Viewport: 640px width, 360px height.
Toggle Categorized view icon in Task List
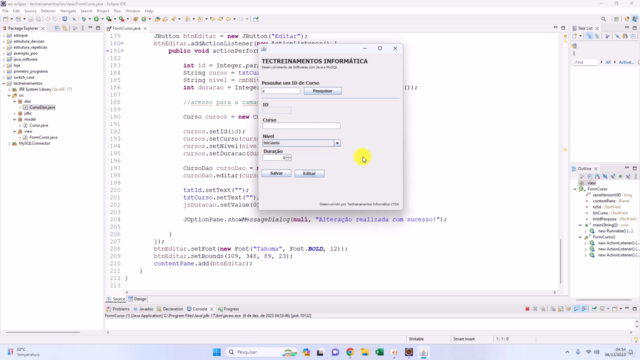click(x=589, y=36)
